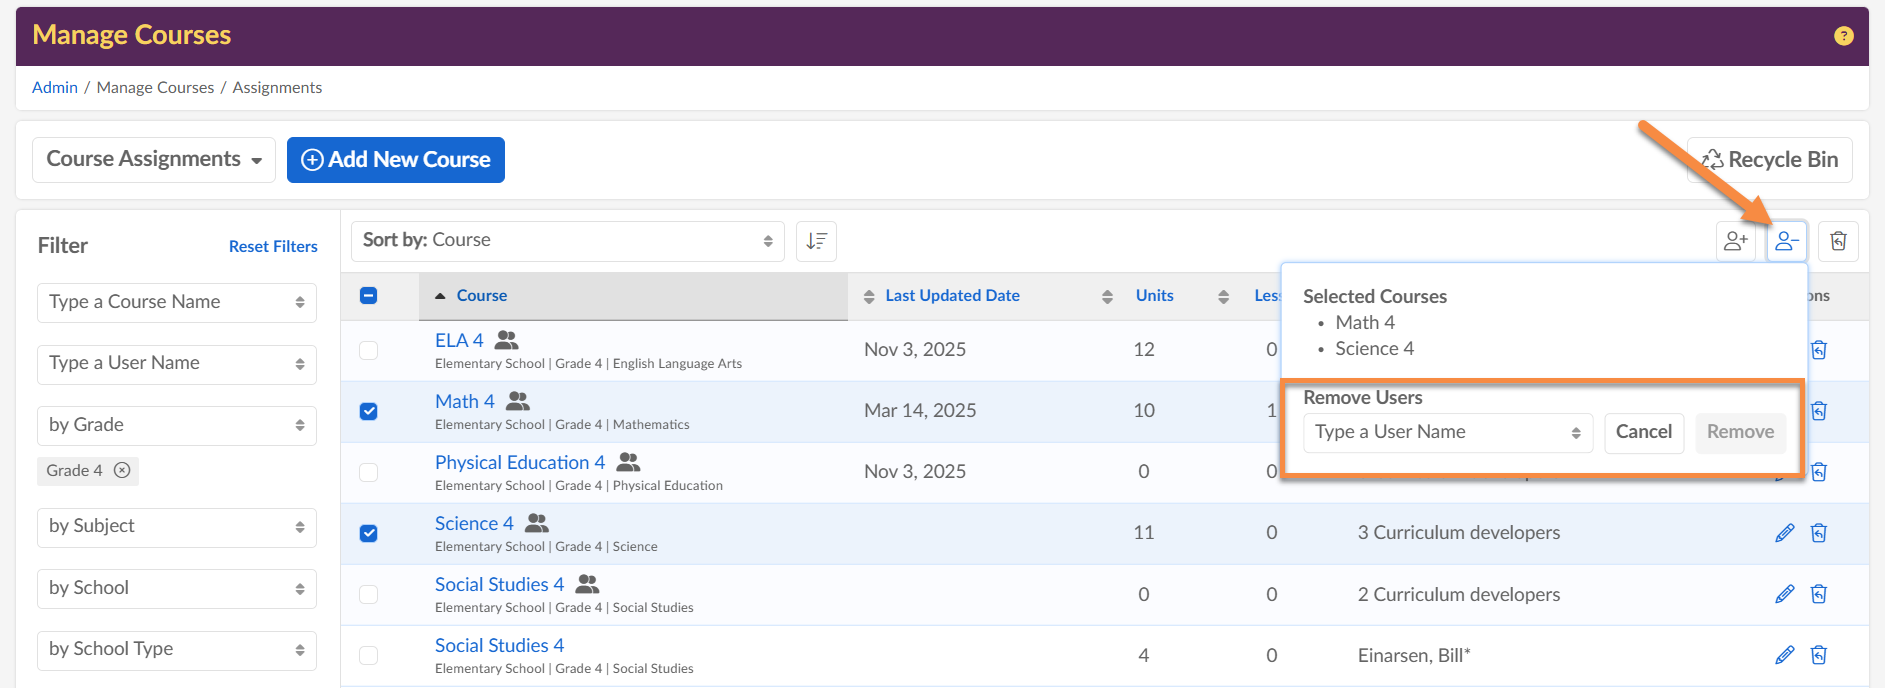Go to Admin breadcrumb link
This screenshot has height=688, width=1885.
[55, 88]
